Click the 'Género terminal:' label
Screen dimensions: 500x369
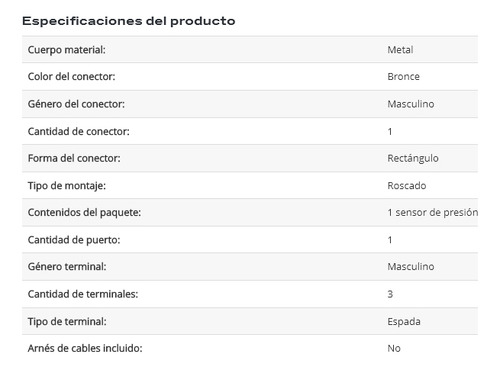click(x=67, y=266)
